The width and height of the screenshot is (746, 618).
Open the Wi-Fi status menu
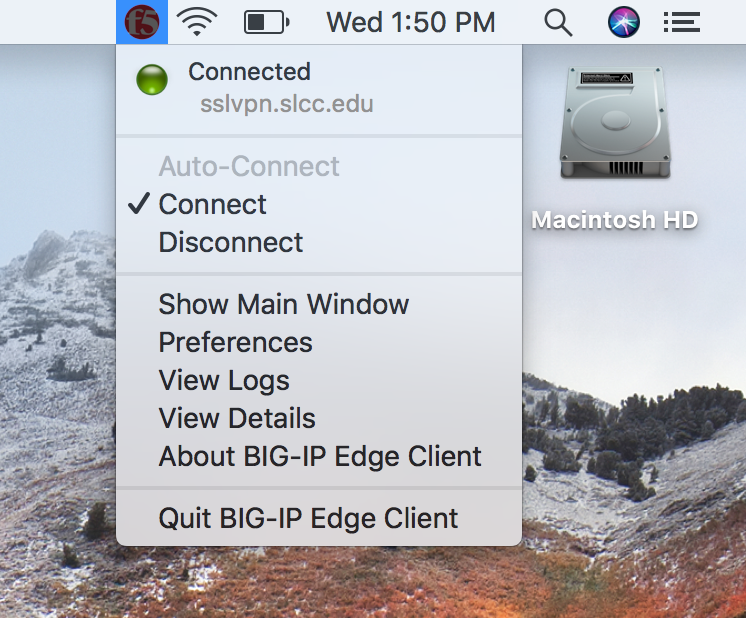point(197,22)
